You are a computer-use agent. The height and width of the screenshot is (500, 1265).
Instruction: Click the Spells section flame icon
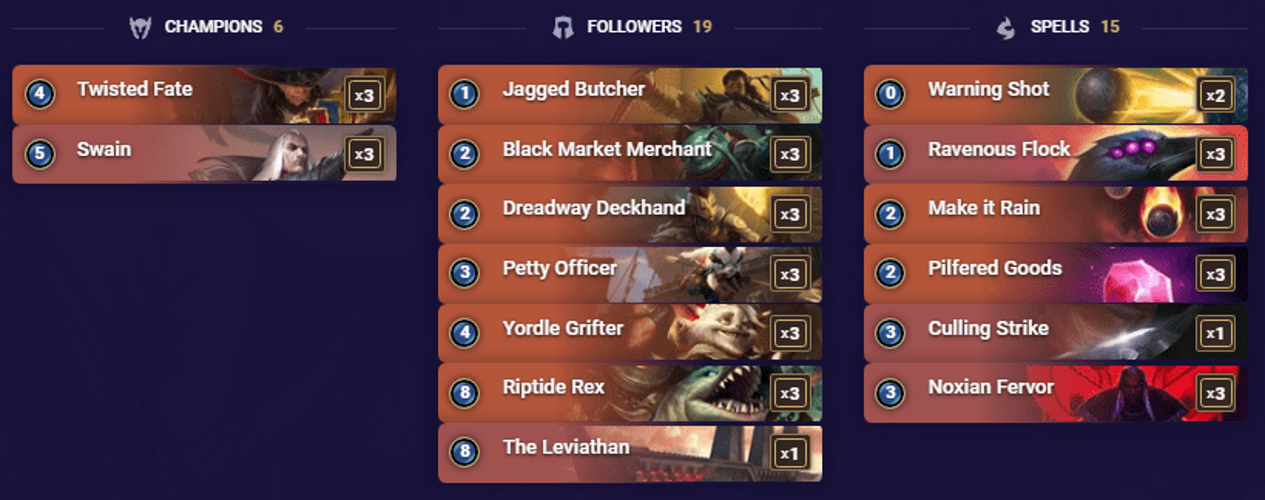point(1006,27)
